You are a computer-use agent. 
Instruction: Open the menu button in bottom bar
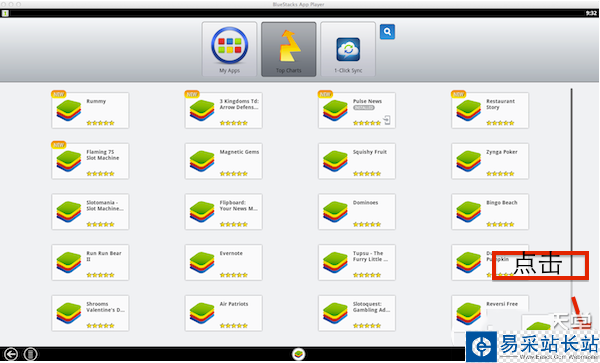(31, 354)
